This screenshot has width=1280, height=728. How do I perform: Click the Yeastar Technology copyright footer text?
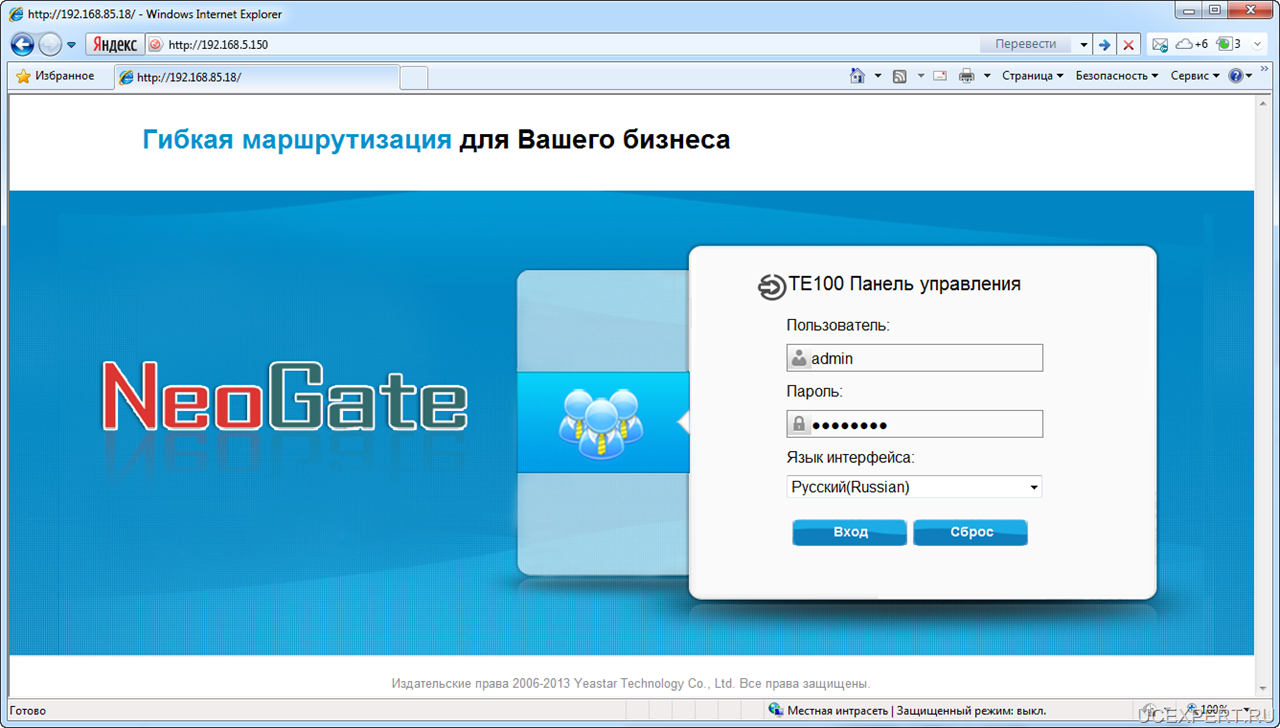631,684
